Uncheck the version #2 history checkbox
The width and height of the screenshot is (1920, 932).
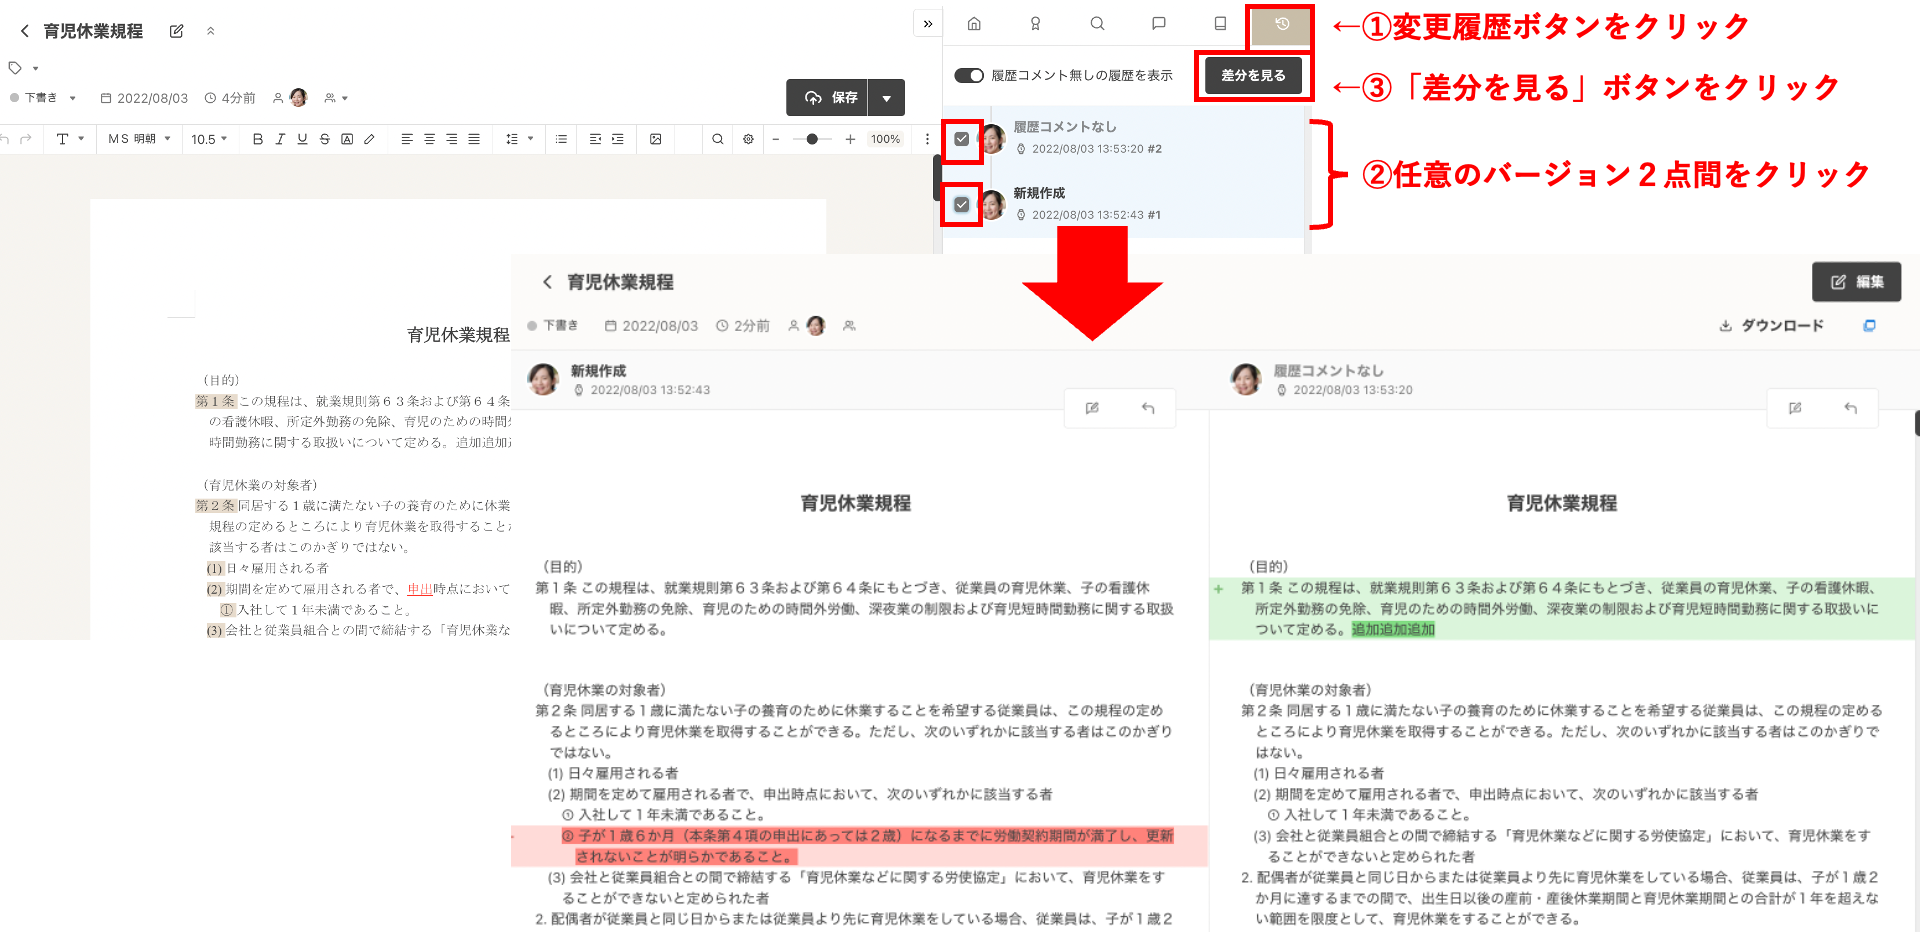click(x=961, y=139)
